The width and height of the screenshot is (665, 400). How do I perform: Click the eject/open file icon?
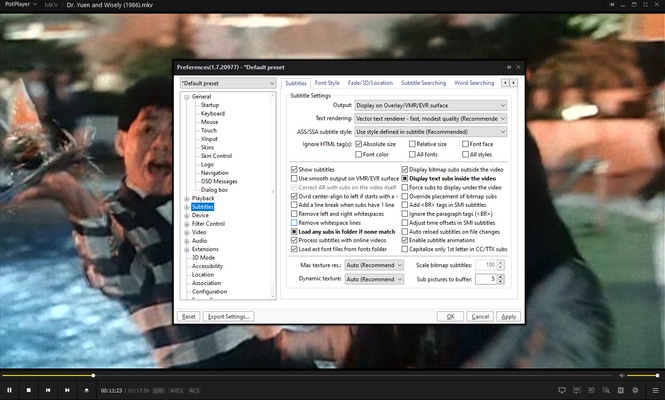(x=87, y=390)
